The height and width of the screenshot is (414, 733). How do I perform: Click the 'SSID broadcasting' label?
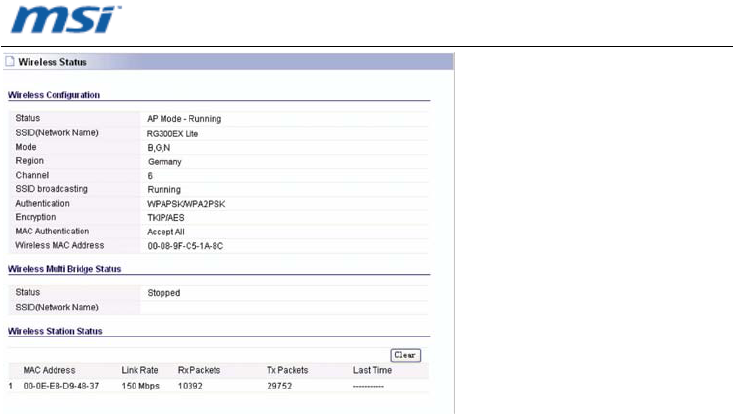click(51, 189)
